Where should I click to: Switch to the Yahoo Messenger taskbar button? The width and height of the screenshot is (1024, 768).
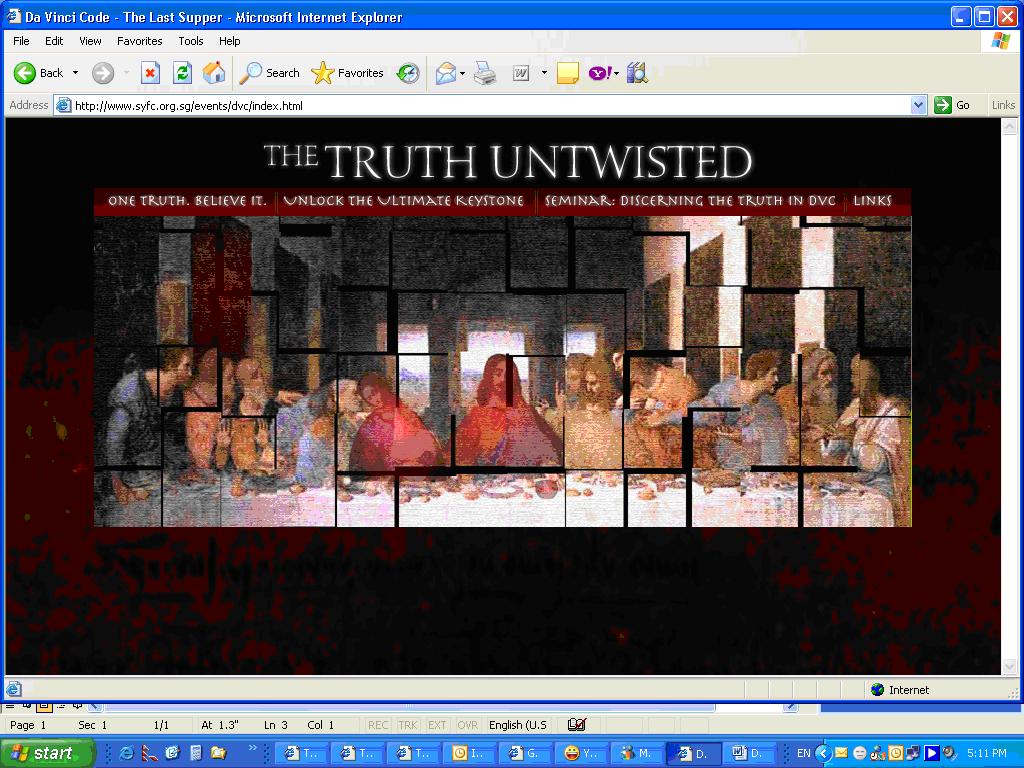[581, 753]
